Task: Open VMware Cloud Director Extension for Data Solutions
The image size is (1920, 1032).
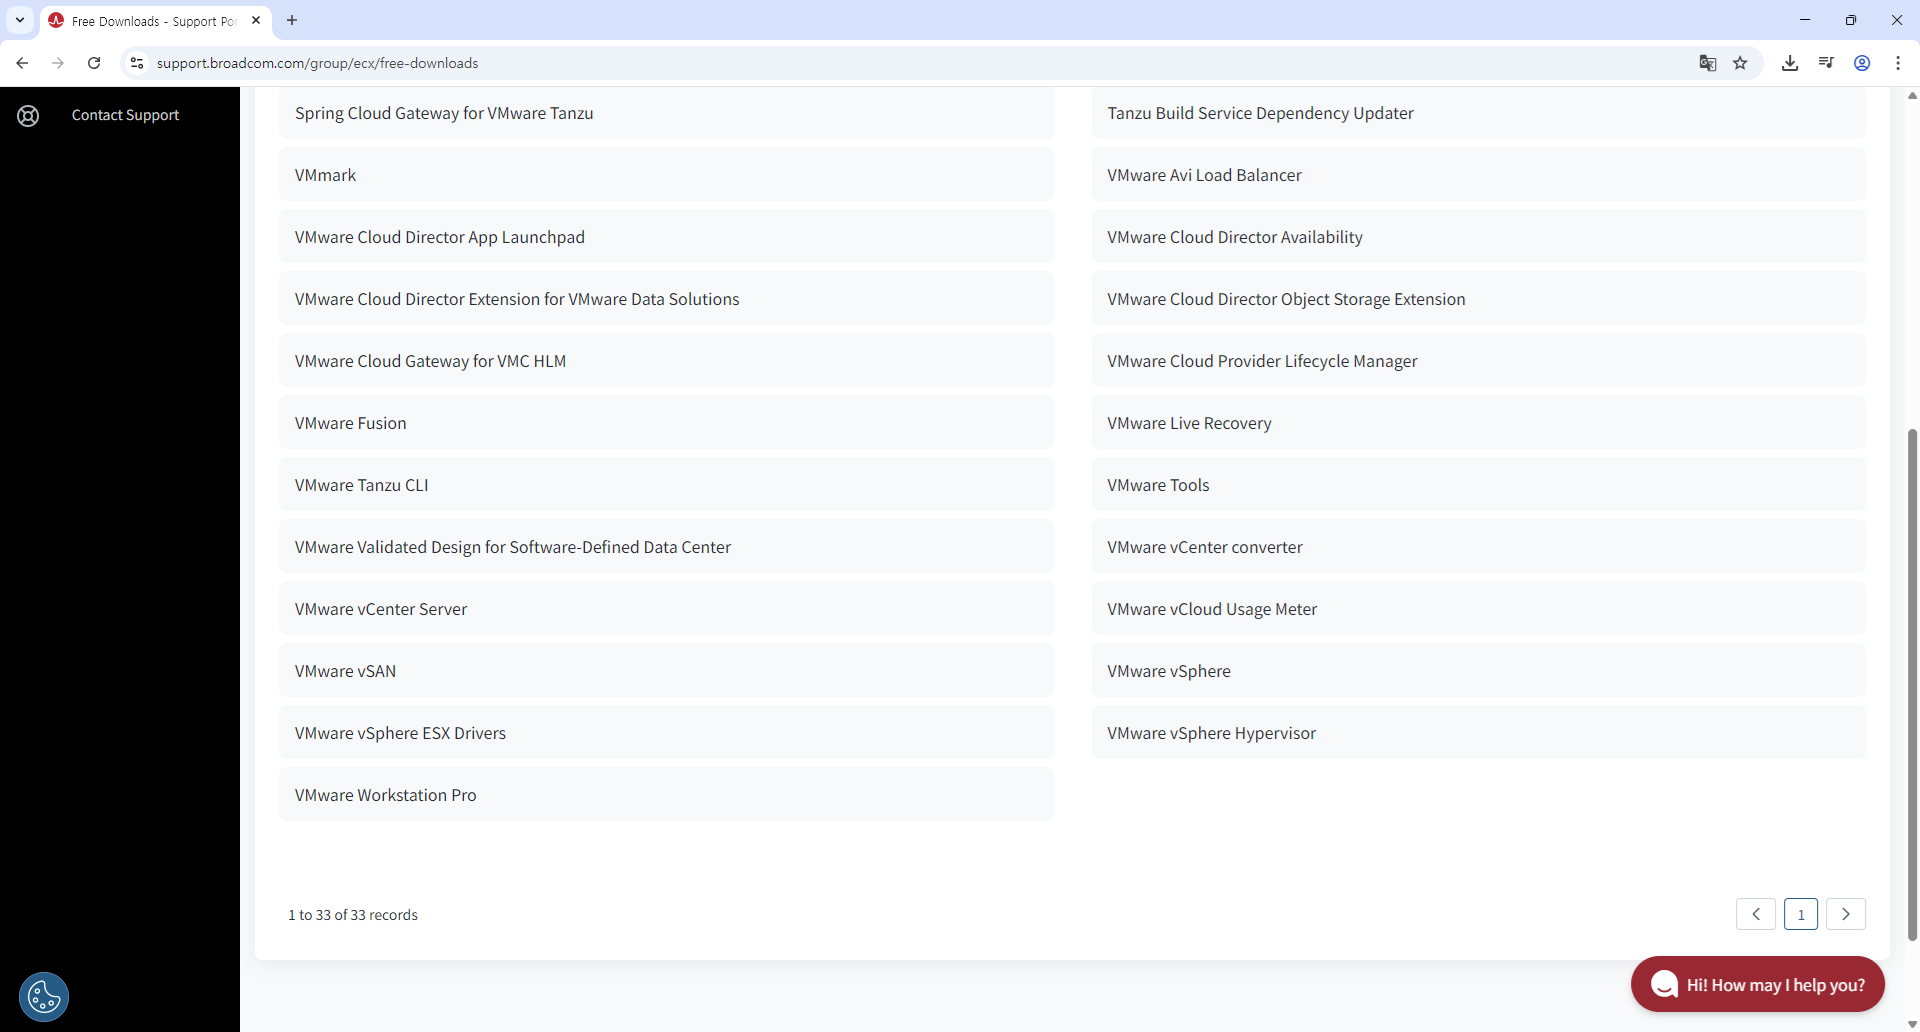Action: pyautogui.click(x=666, y=299)
